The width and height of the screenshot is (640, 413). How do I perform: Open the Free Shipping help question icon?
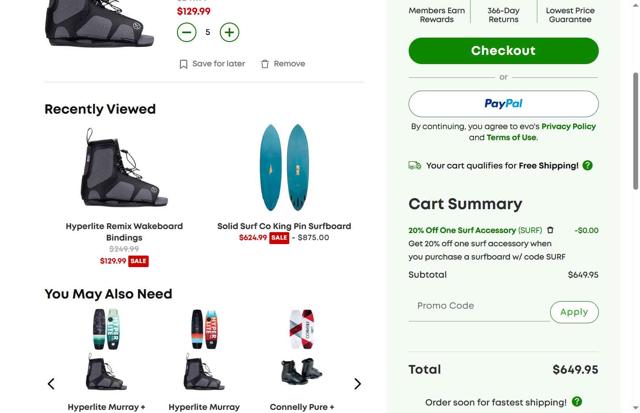click(587, 166)
